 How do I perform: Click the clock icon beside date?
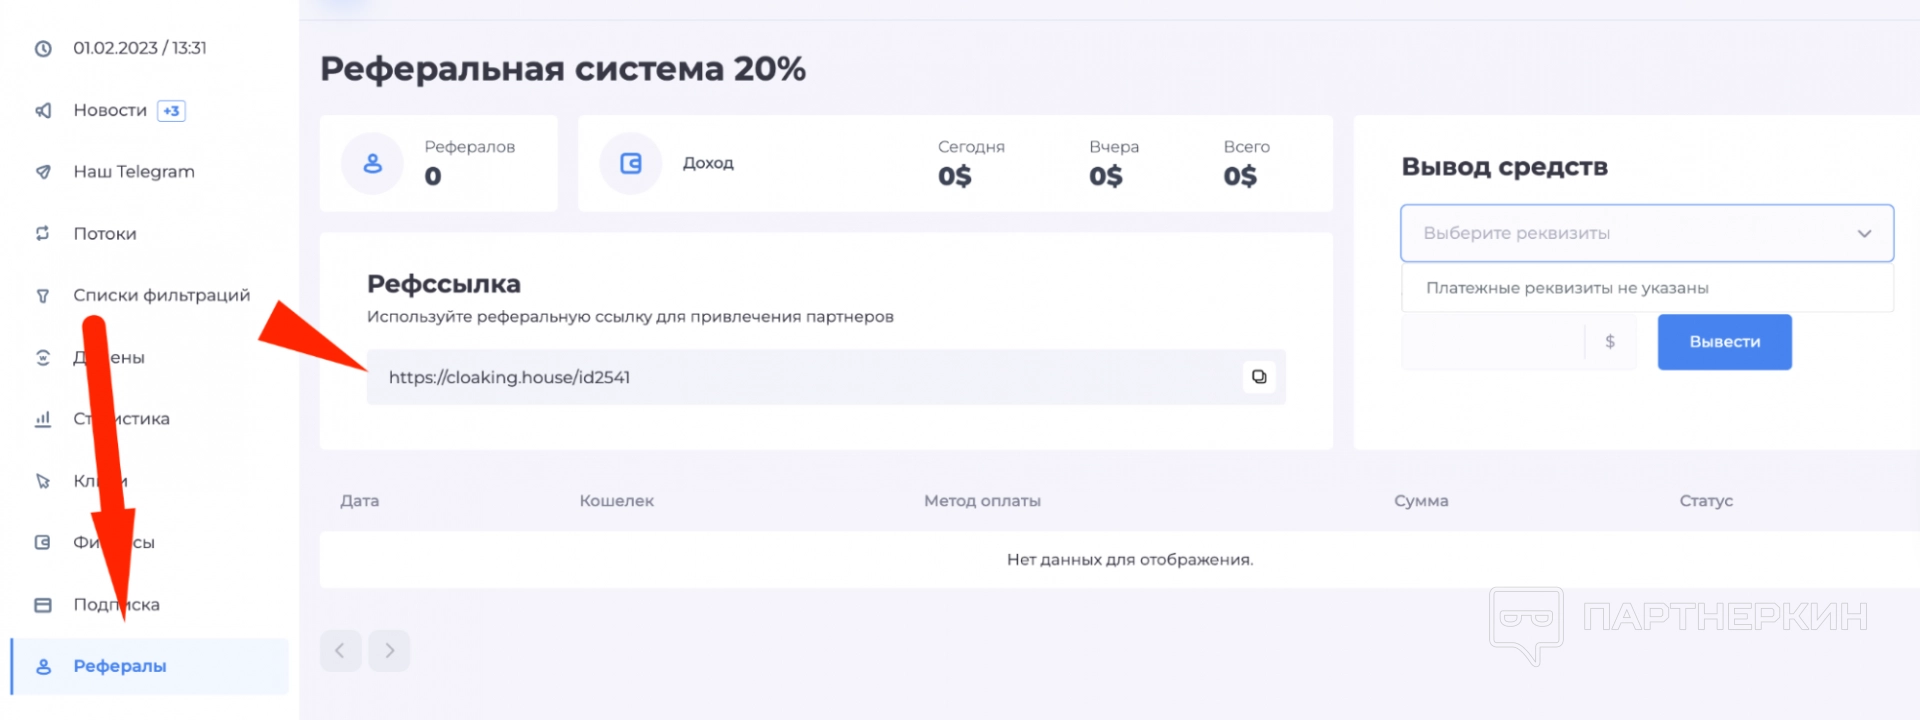[x=43, y=48]
